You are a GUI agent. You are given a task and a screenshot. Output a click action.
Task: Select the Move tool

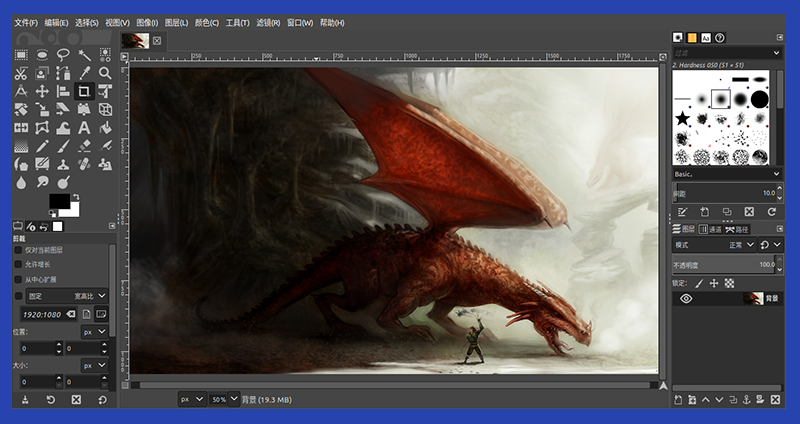(x=42, y=91)
